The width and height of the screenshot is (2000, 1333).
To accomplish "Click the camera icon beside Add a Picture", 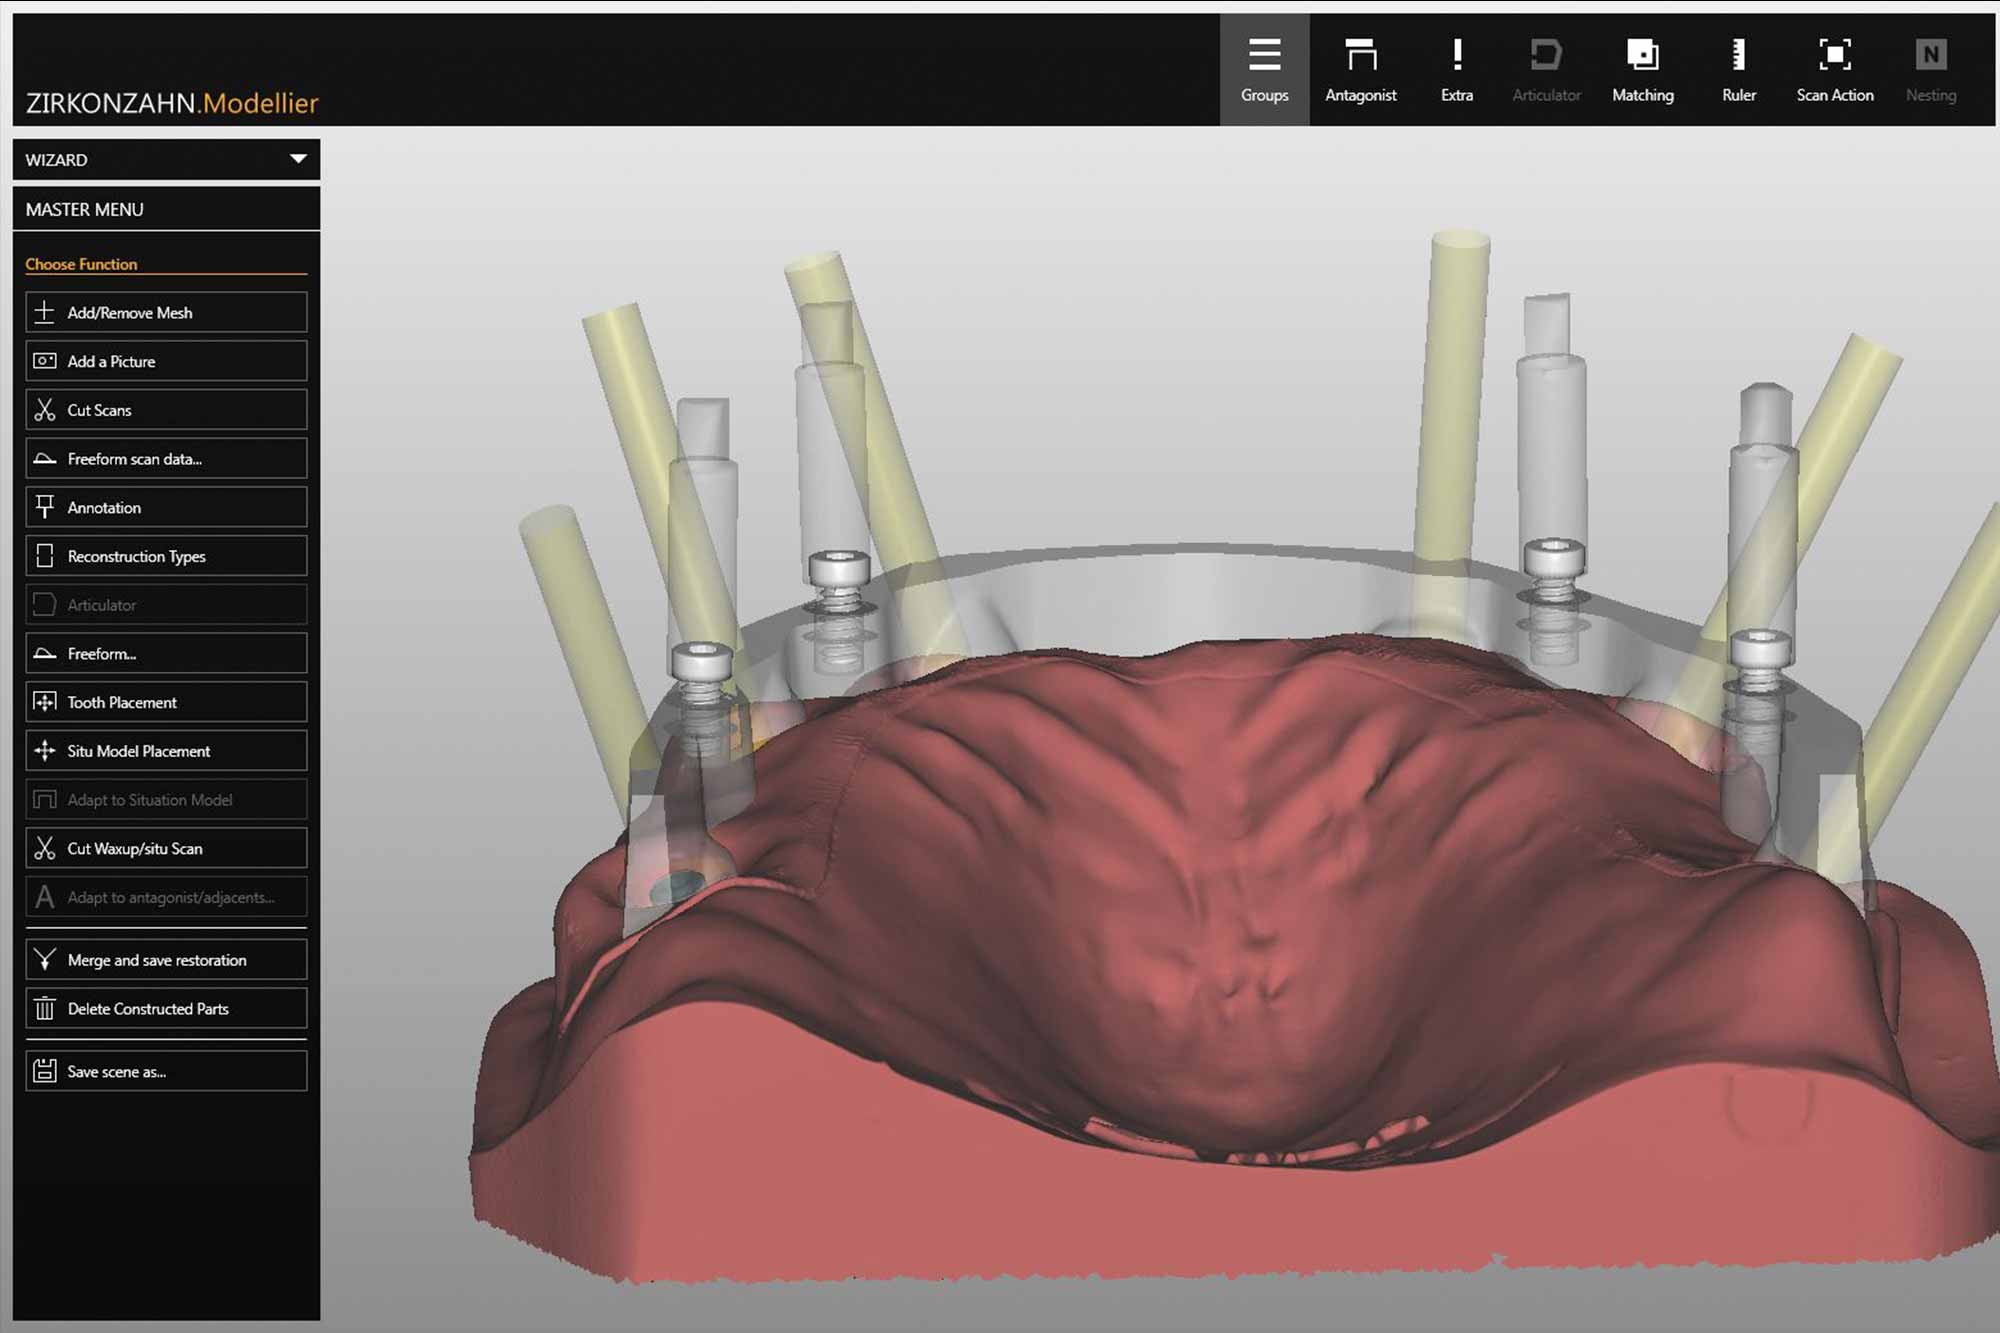I will (x=45, y=361).
